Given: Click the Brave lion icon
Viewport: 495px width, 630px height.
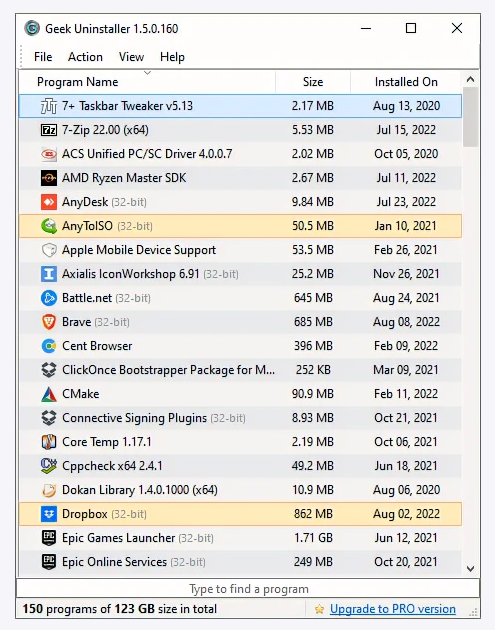Looking at the screenshot, I should pyautogui.click(x=49, y=322).
